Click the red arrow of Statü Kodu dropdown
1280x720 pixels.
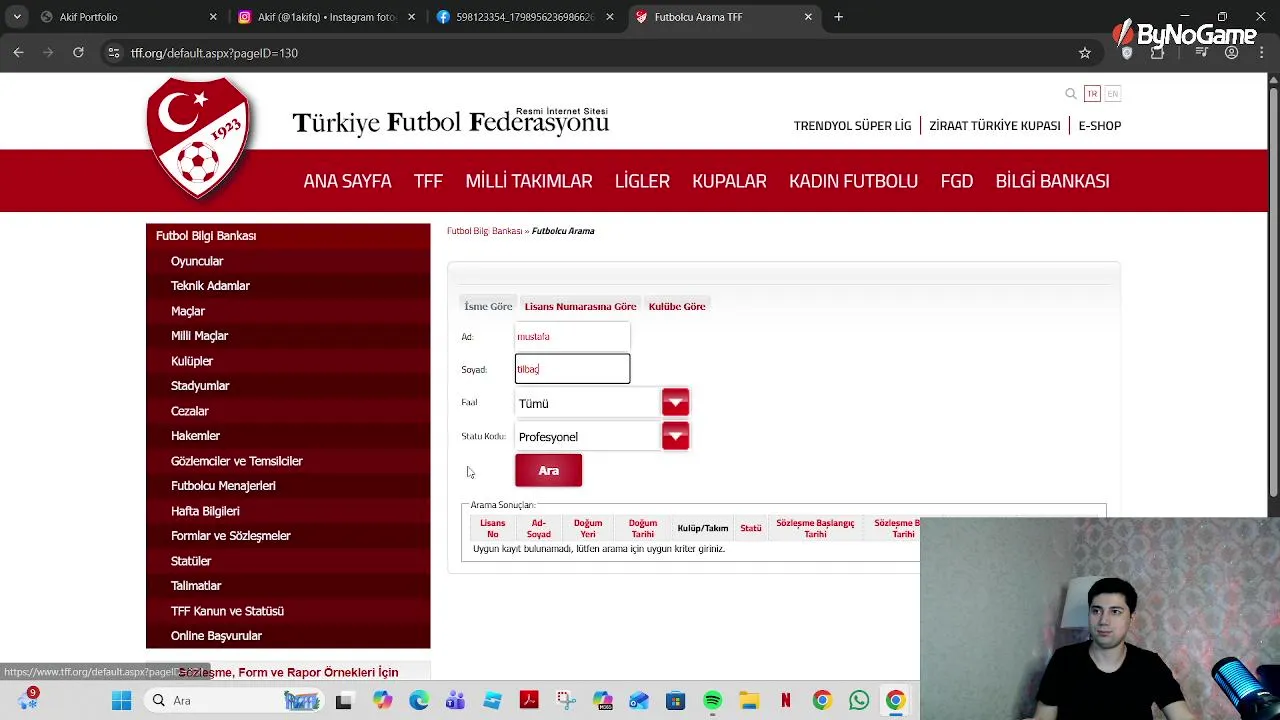675,436
